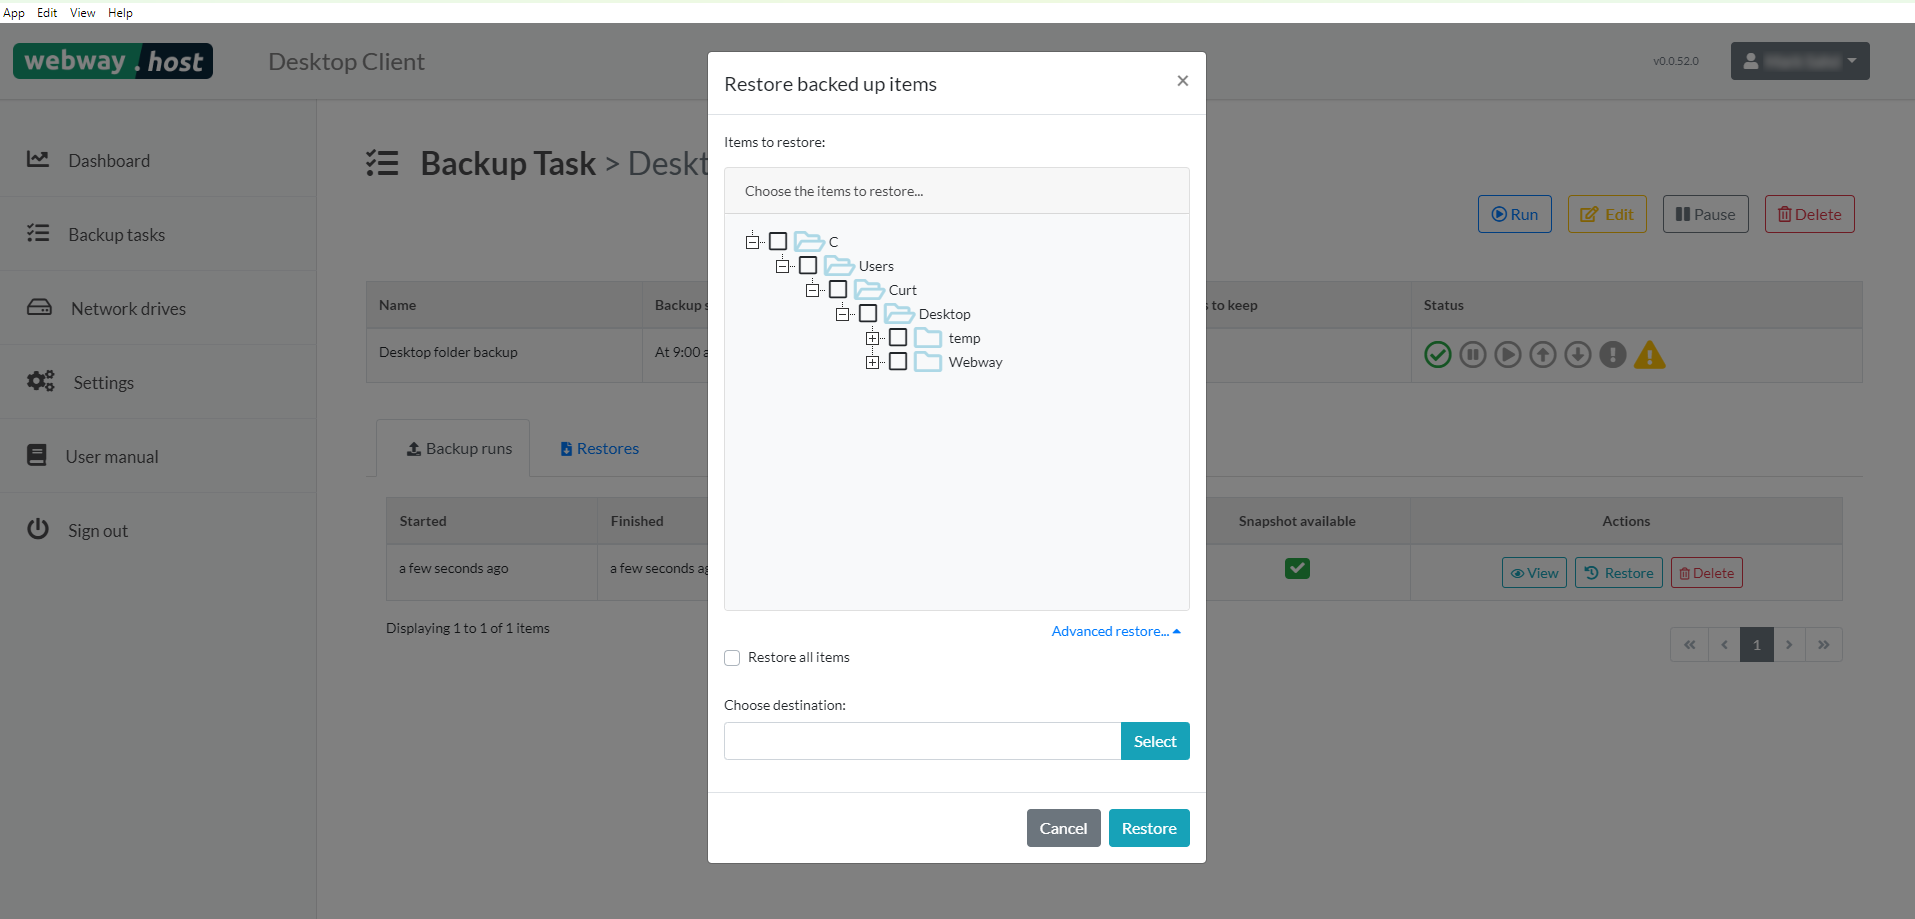The height and width of the screenshot is (919, 1915).
Task: Switch to the Restores tab
Action: tap(600, 449)
